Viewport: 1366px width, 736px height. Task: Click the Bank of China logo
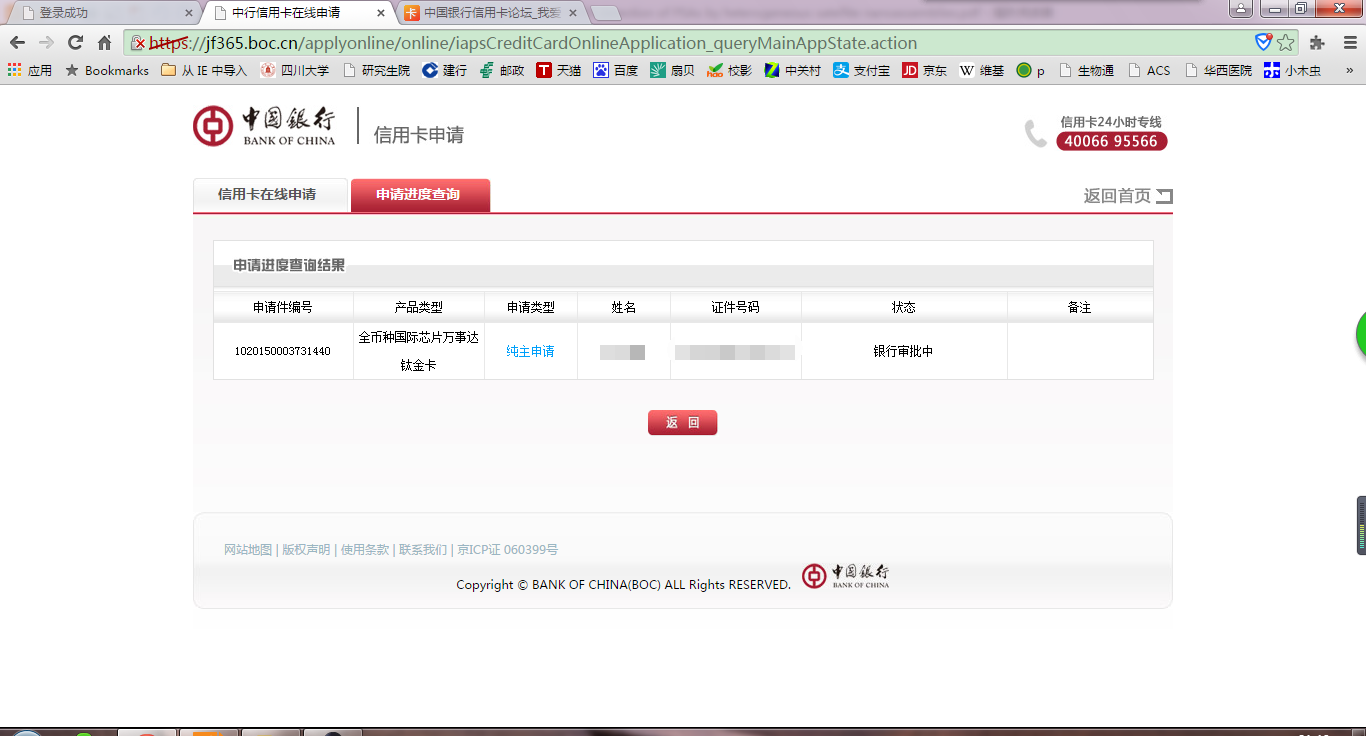click(x=214, y=126)
